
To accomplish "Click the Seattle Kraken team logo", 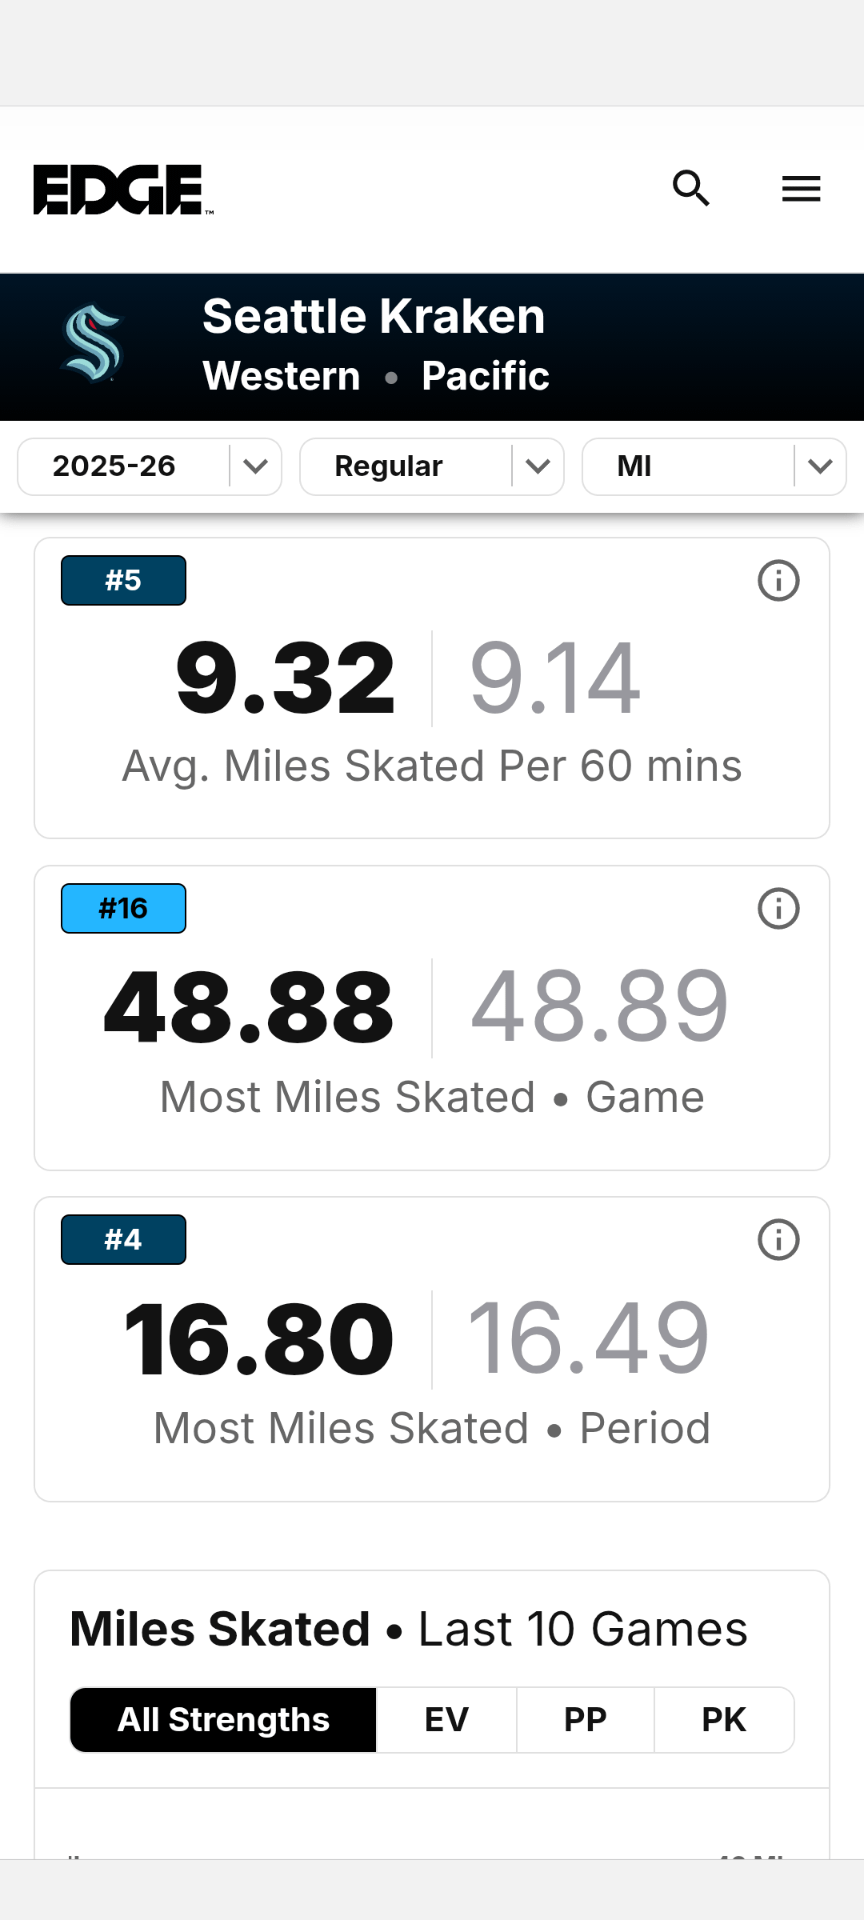I will (x=92, y=345).
